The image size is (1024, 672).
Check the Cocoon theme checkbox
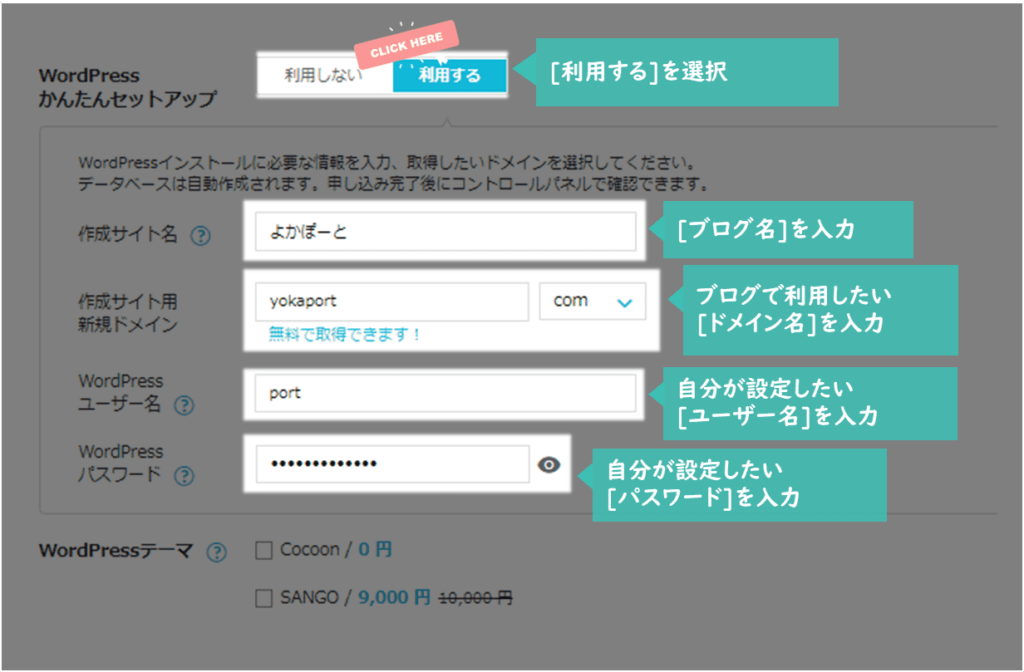click(x=264, y=551)
